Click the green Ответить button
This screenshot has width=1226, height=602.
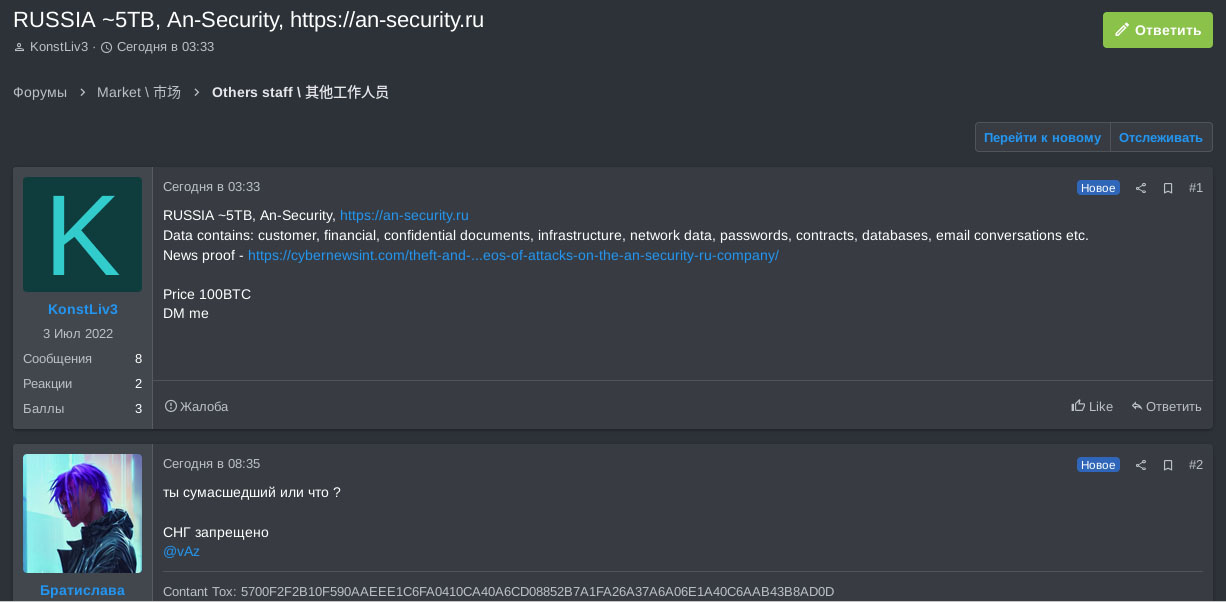coord(1157,30)
